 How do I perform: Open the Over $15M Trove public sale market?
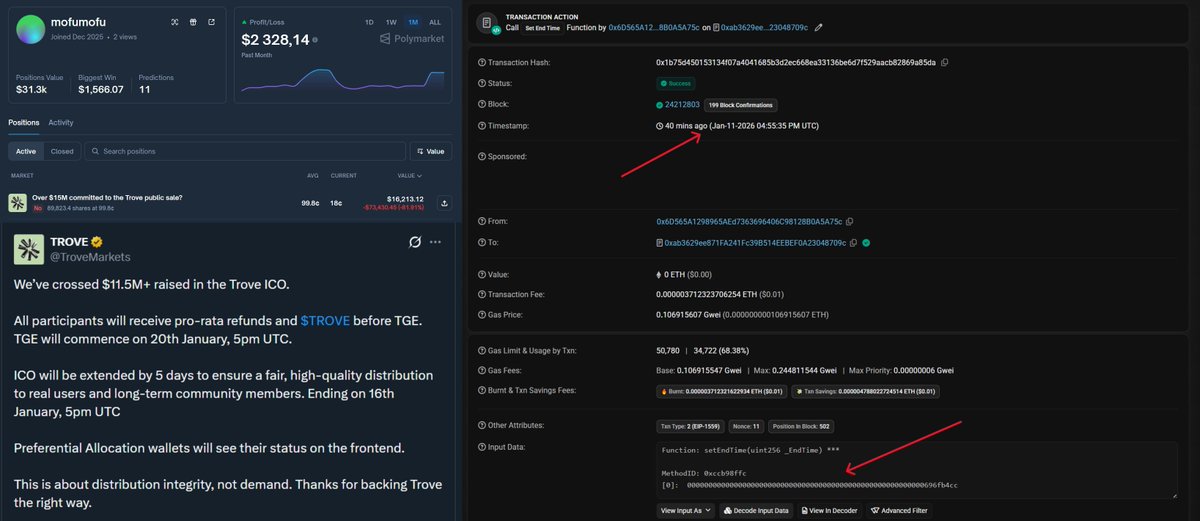click(x=107, y=198)
